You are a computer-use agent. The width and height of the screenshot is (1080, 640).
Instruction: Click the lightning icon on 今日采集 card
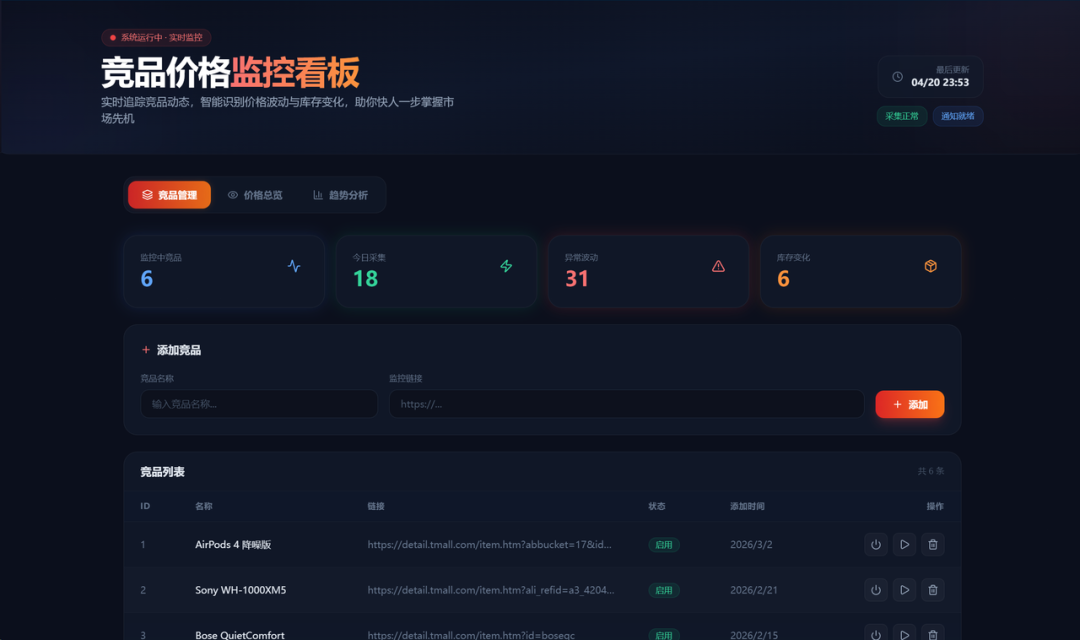tap(506, 266)
